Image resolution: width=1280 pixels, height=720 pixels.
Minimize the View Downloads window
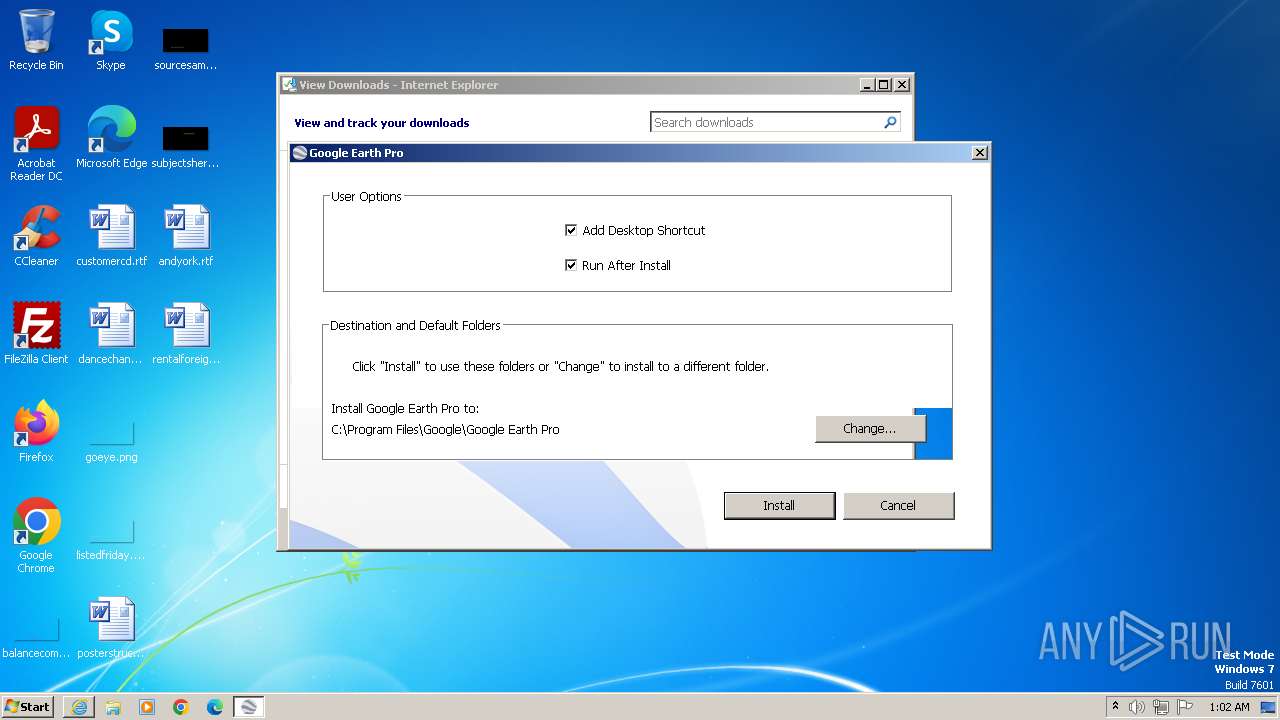[x=868, y=85]
